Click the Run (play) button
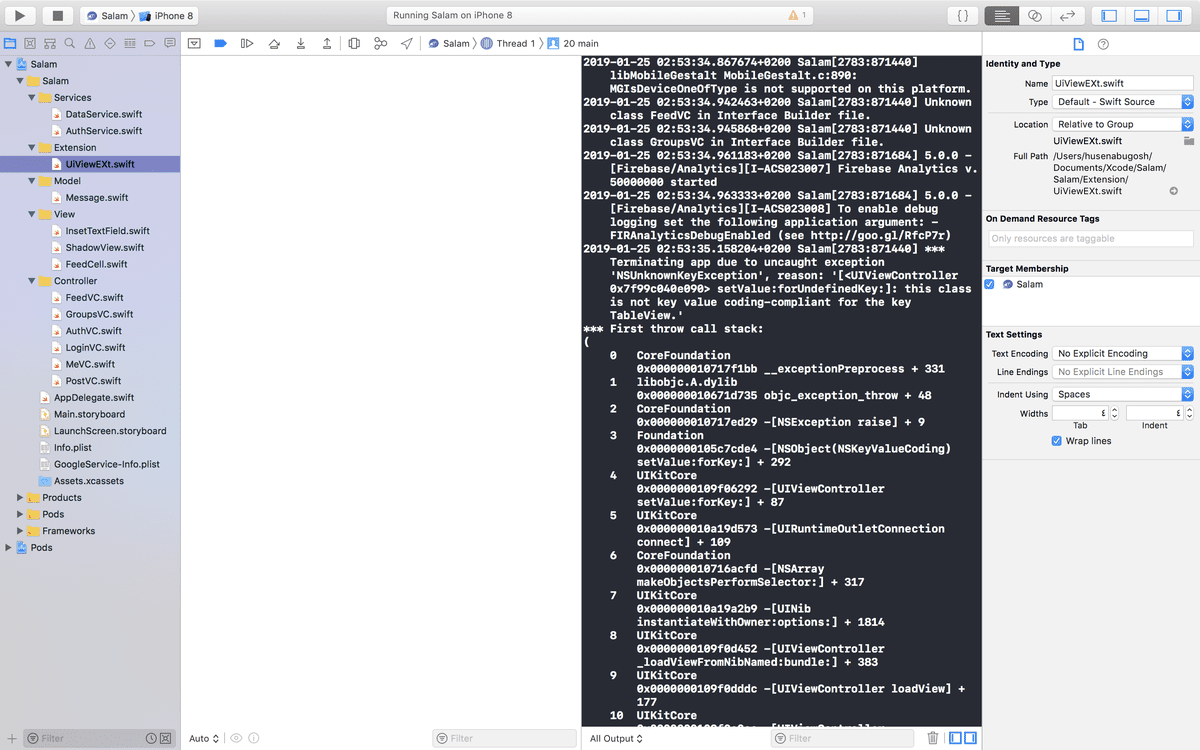 [20, 15]
